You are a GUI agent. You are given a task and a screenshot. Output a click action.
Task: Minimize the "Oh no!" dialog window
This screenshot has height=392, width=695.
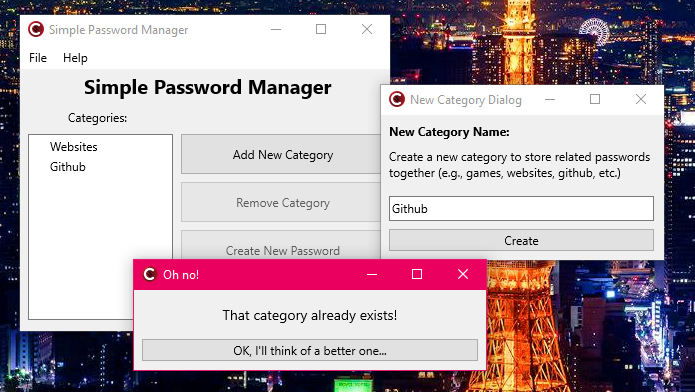pyautogui.click(x=372, y=274)
